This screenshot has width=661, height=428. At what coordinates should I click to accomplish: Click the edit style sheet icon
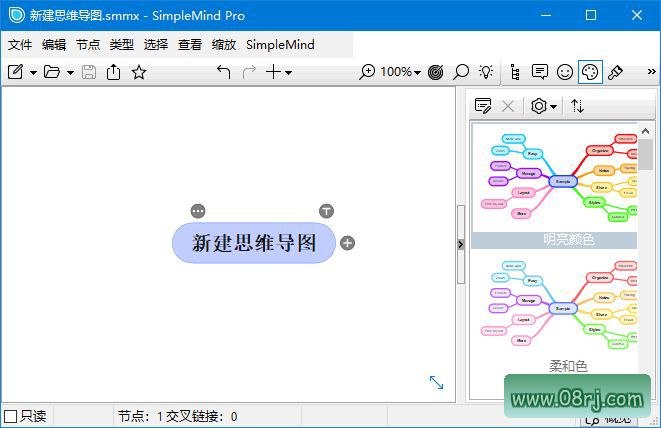[483, 106]
